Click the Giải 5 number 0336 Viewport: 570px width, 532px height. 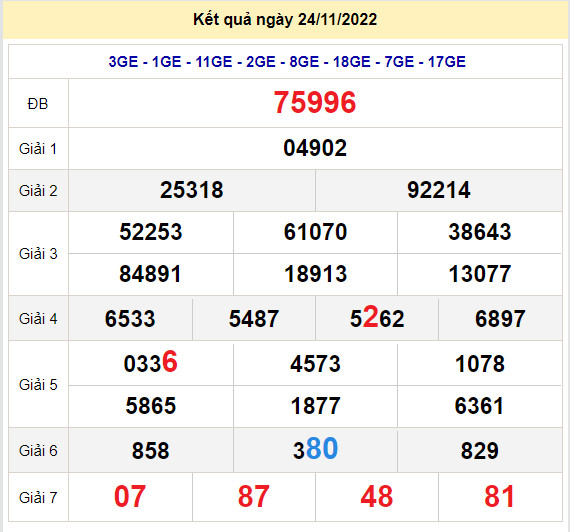click(150, 362)
